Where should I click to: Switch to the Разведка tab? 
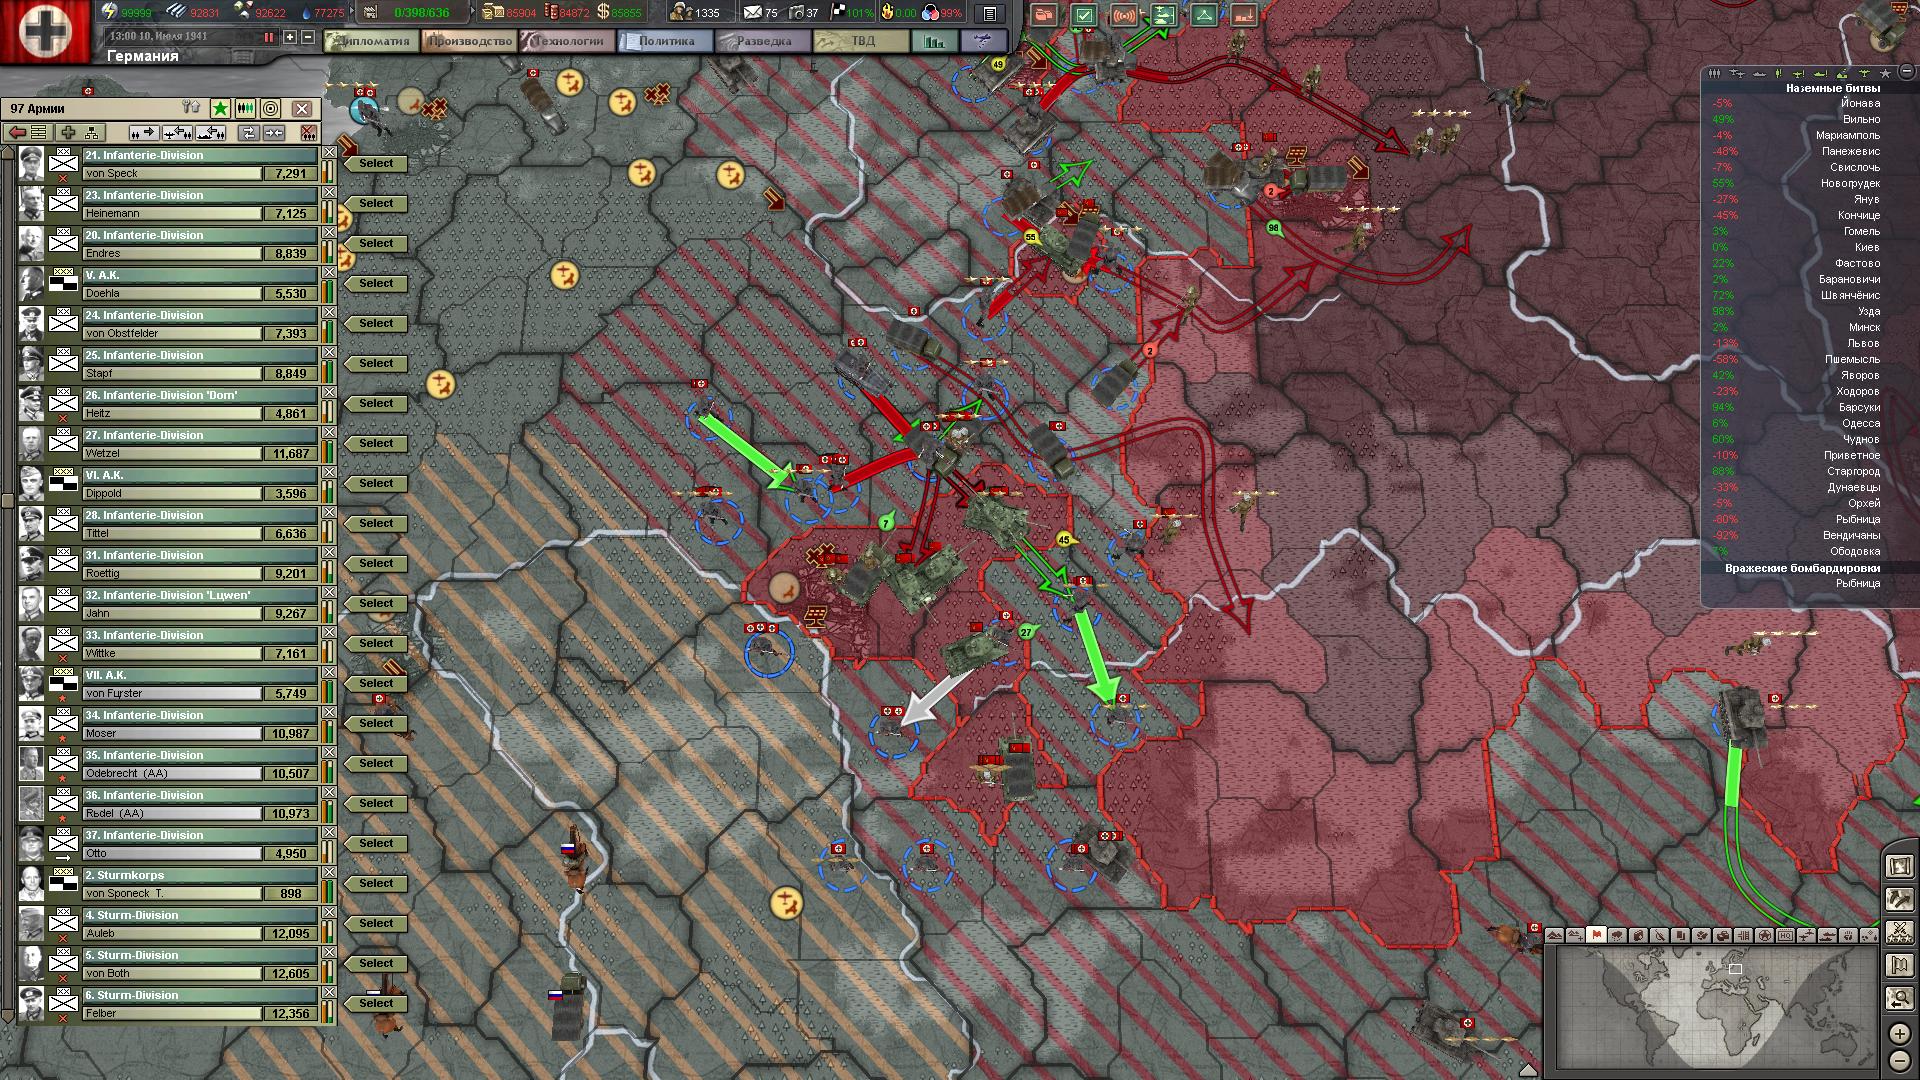click(763, 41)
